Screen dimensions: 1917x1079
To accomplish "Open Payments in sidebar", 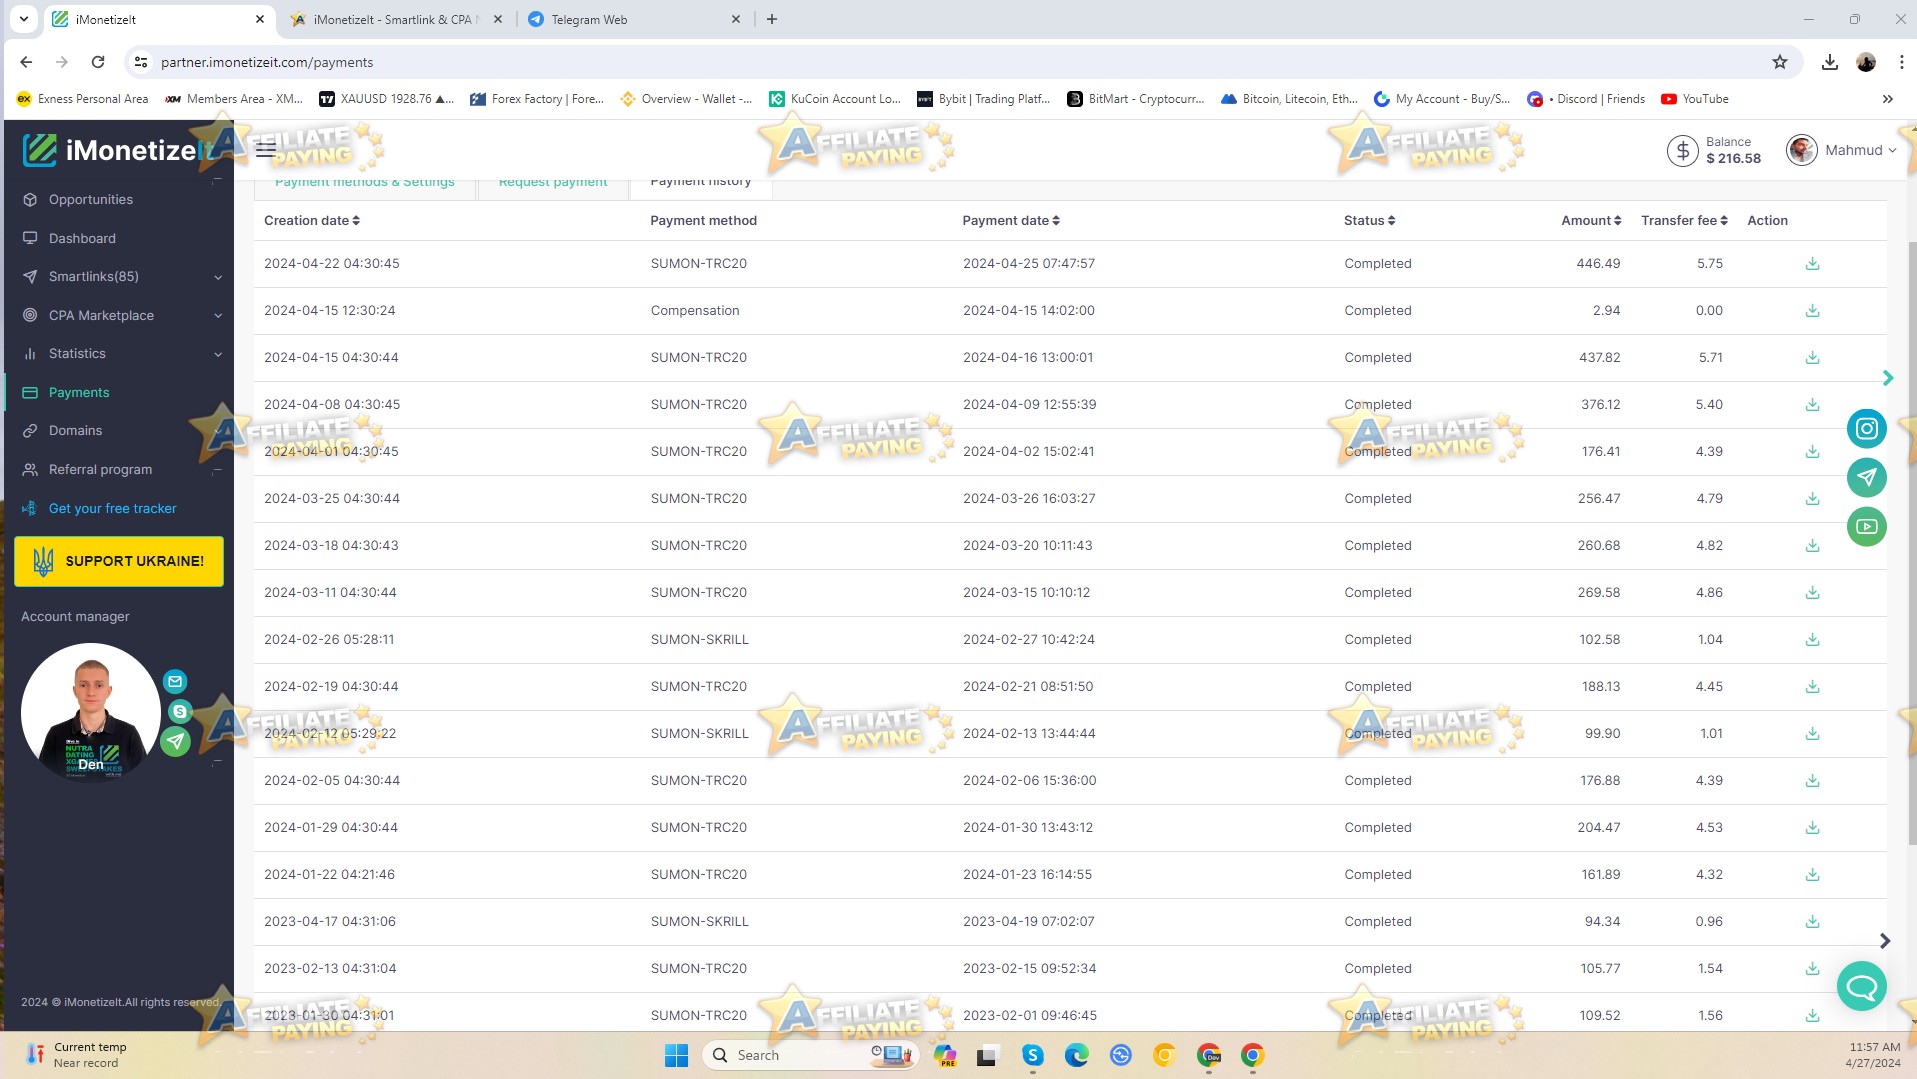I will click(79, 393).
